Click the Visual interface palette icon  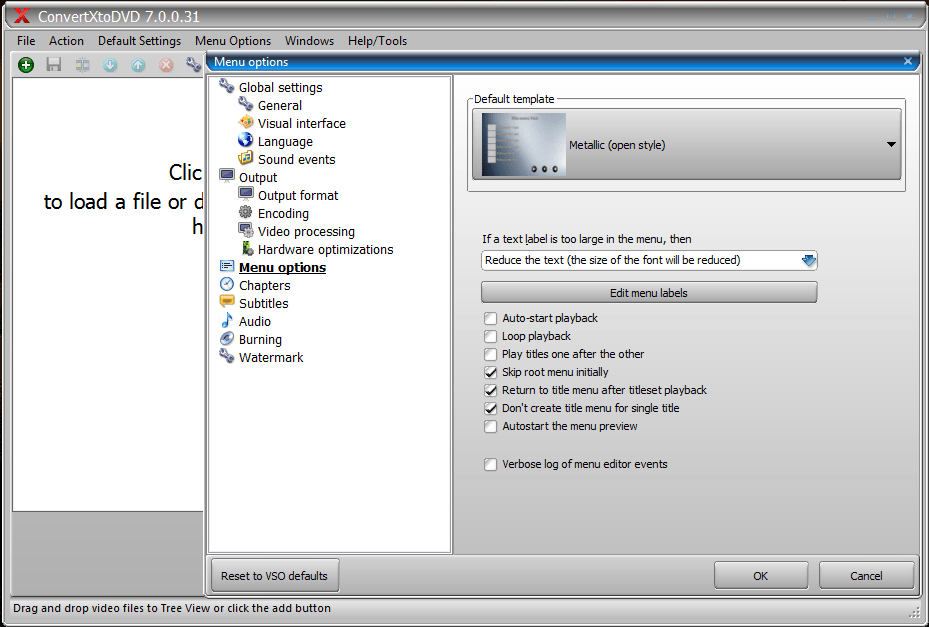(246, 122)
